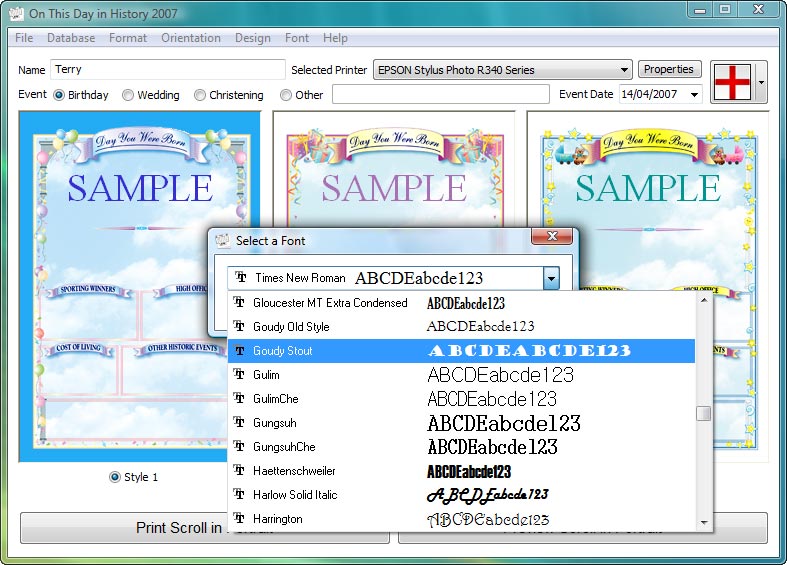Select the Christening event radio button
Screen dimensions: 787x565
tap(200, 95)
